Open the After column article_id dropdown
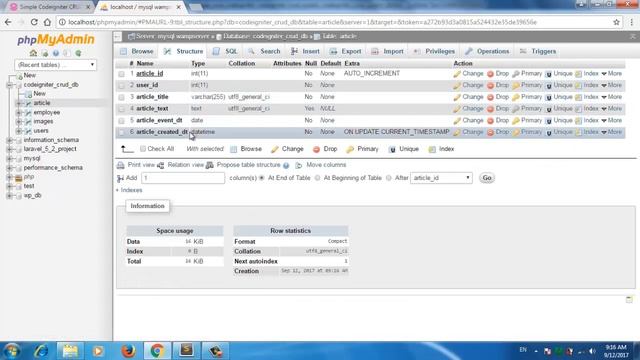The image size is (640, 360). 441,178
